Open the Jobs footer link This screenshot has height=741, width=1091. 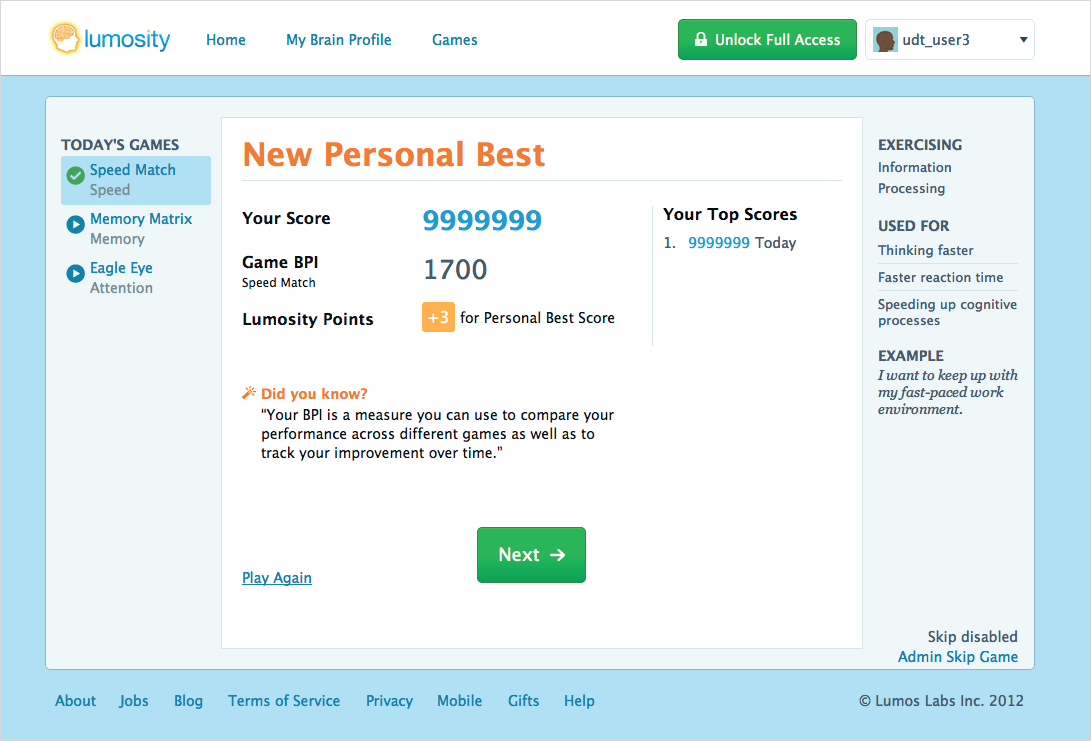134,701
